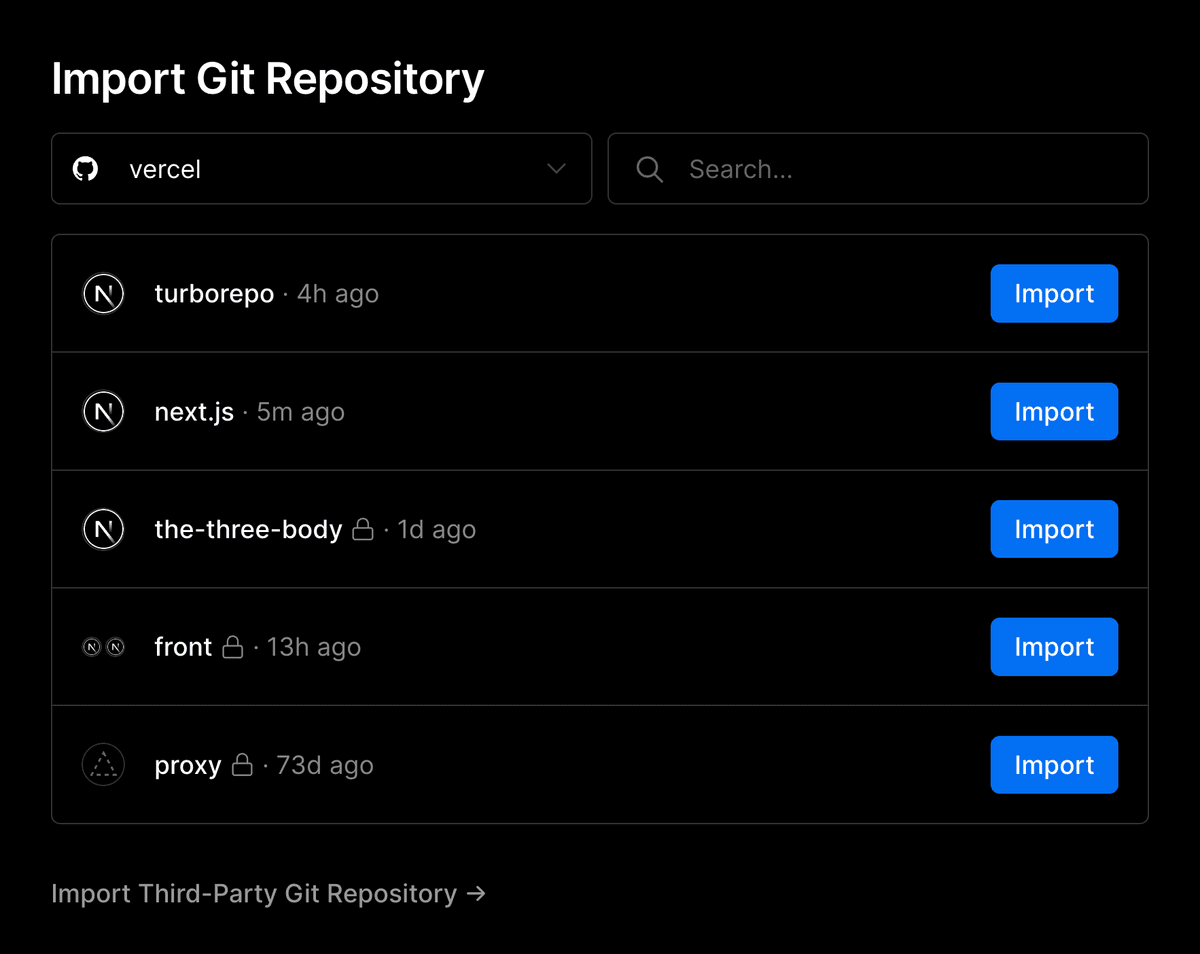
Task: Import the the-three-body repository
Action: 1054,530
